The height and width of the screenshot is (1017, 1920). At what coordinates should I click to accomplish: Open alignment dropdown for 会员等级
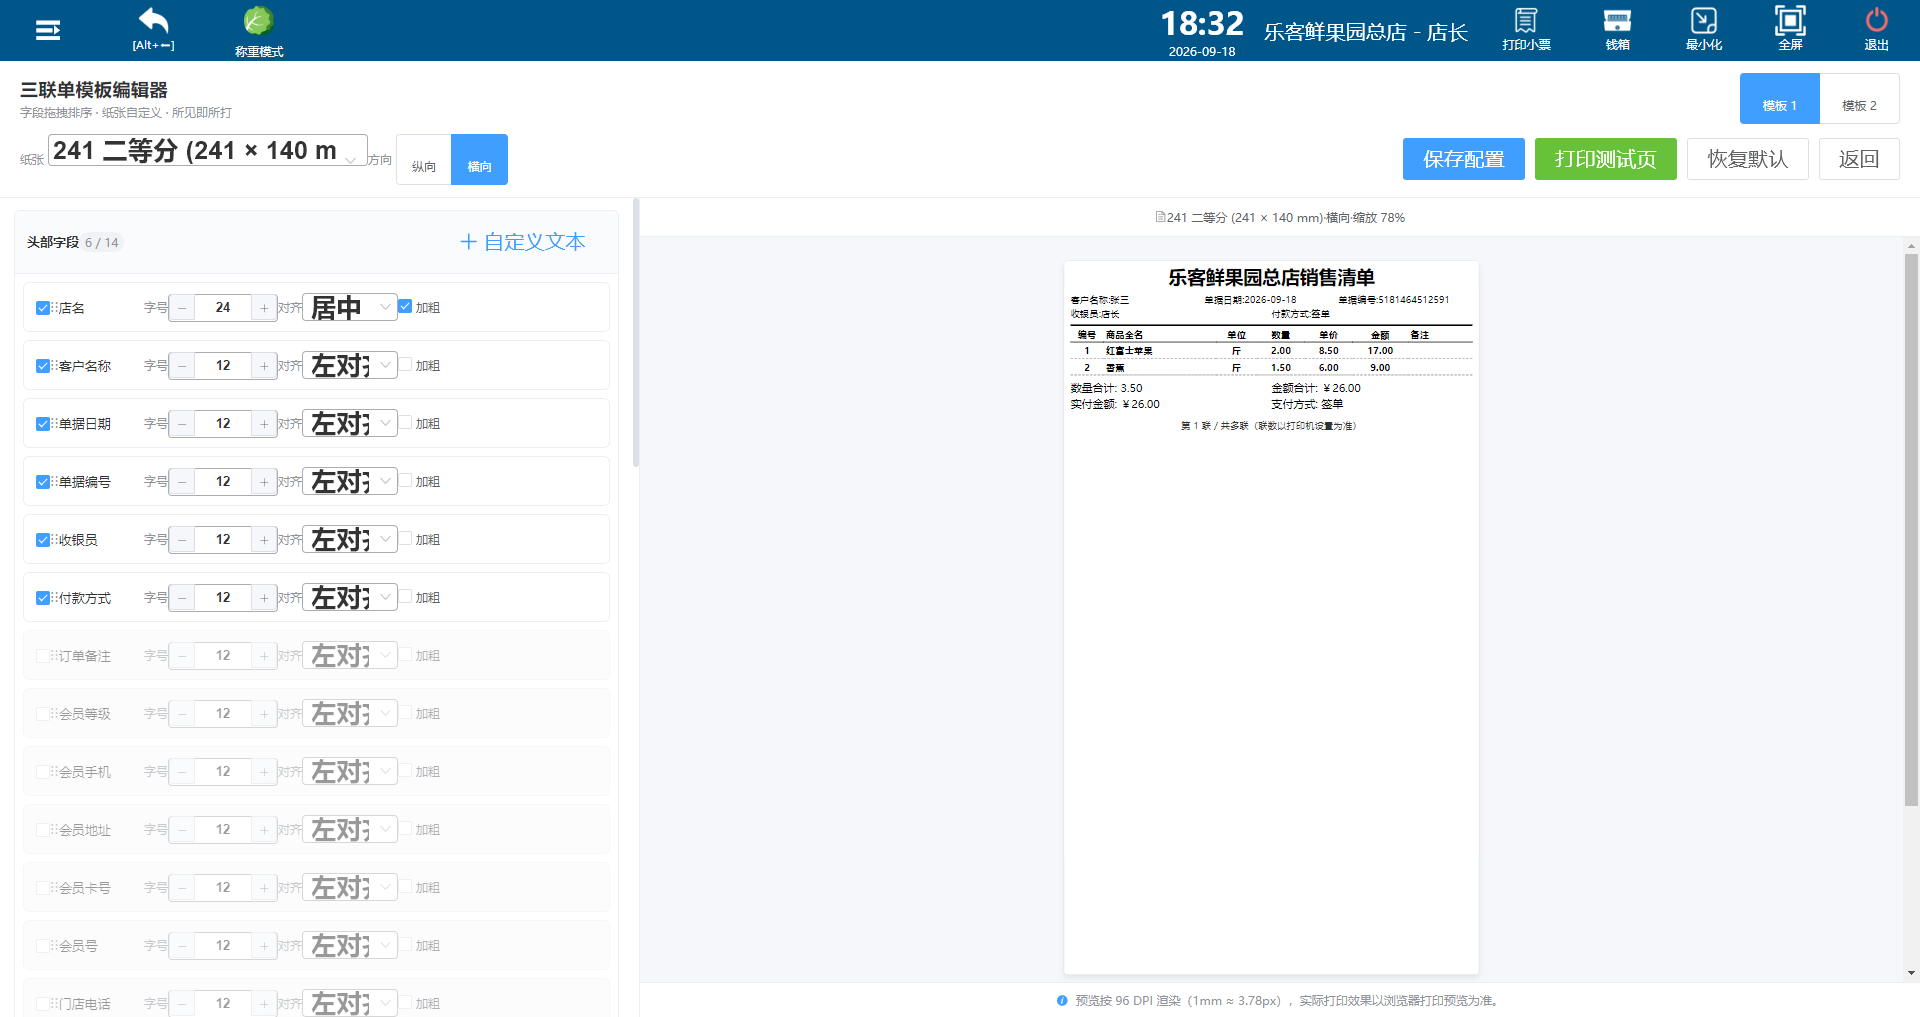[350, 714]
